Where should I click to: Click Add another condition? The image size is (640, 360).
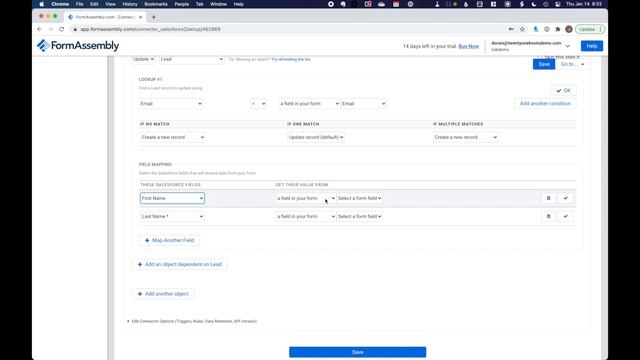tap(545, 104)
